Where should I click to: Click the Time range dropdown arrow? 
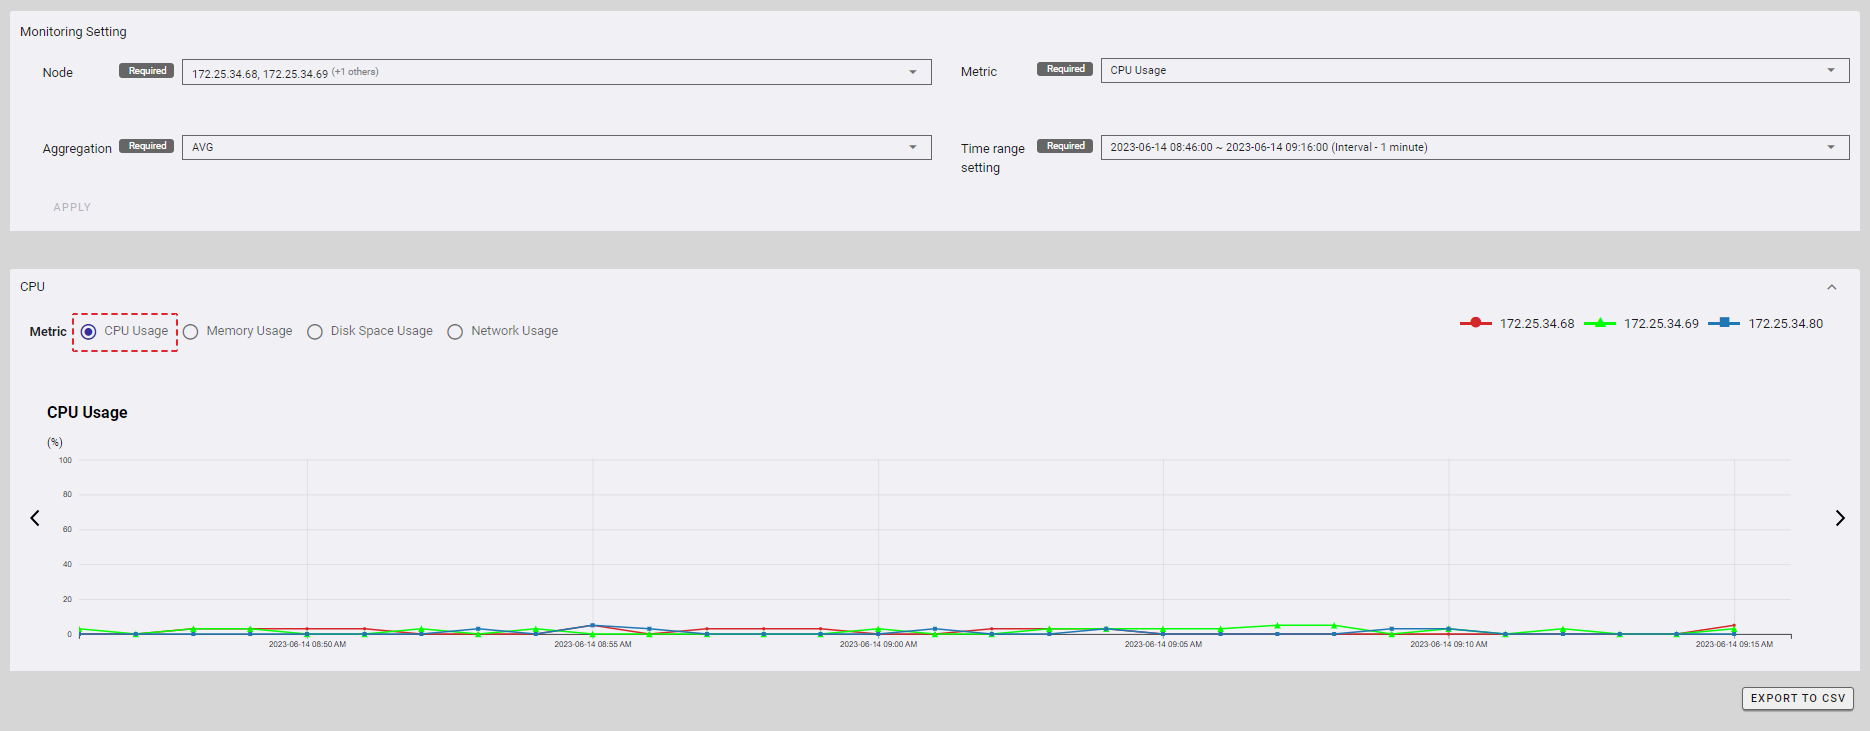[1830, 147]
